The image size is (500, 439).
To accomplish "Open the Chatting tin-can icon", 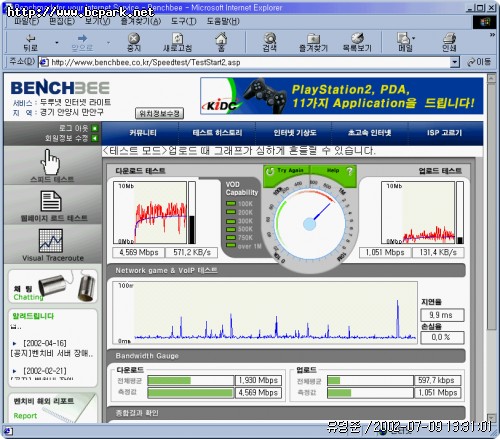I will point(67,286).
